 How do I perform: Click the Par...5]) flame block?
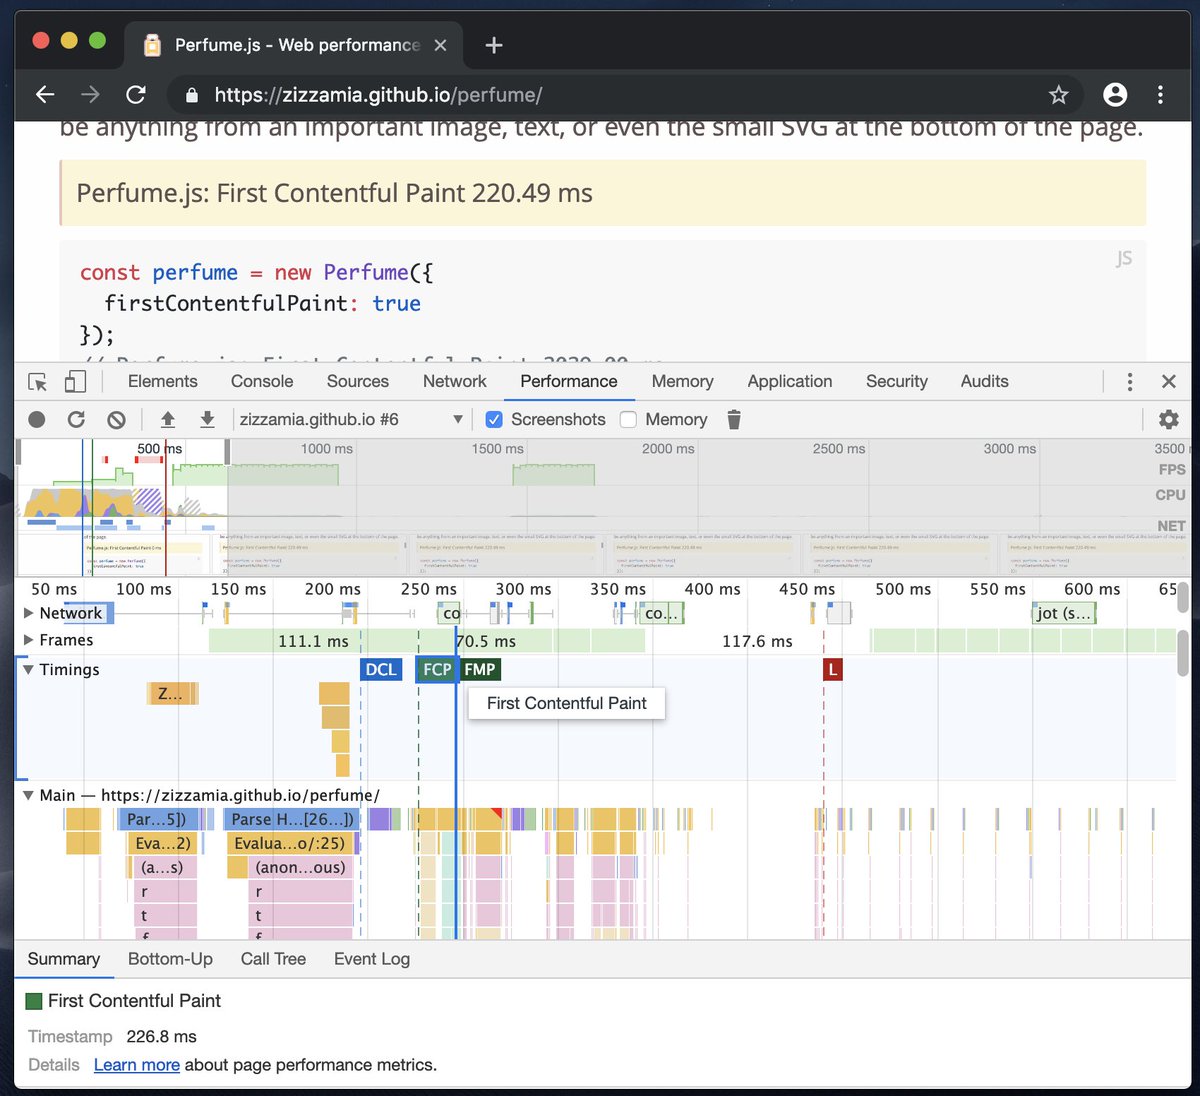[156, 819]
